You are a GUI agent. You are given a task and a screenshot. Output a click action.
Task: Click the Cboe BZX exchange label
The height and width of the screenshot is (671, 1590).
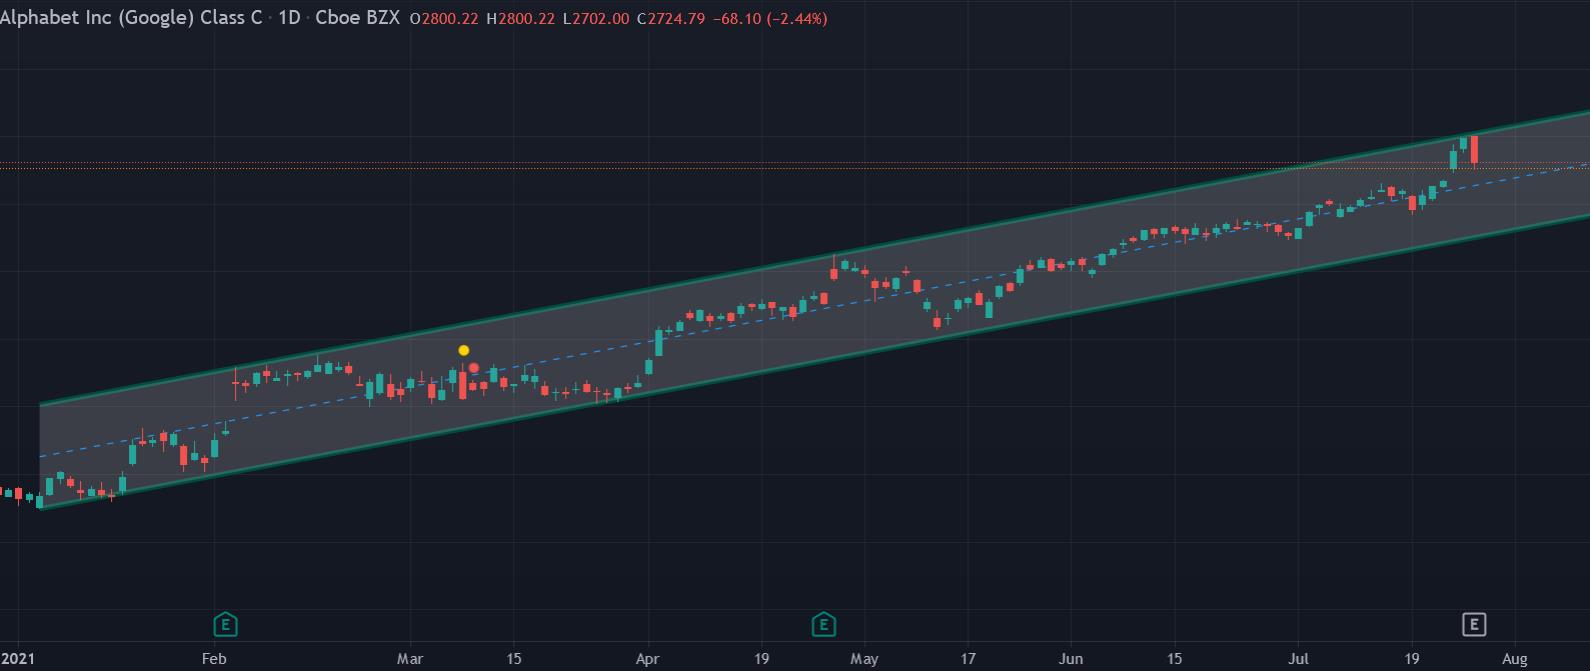(357, 18)
